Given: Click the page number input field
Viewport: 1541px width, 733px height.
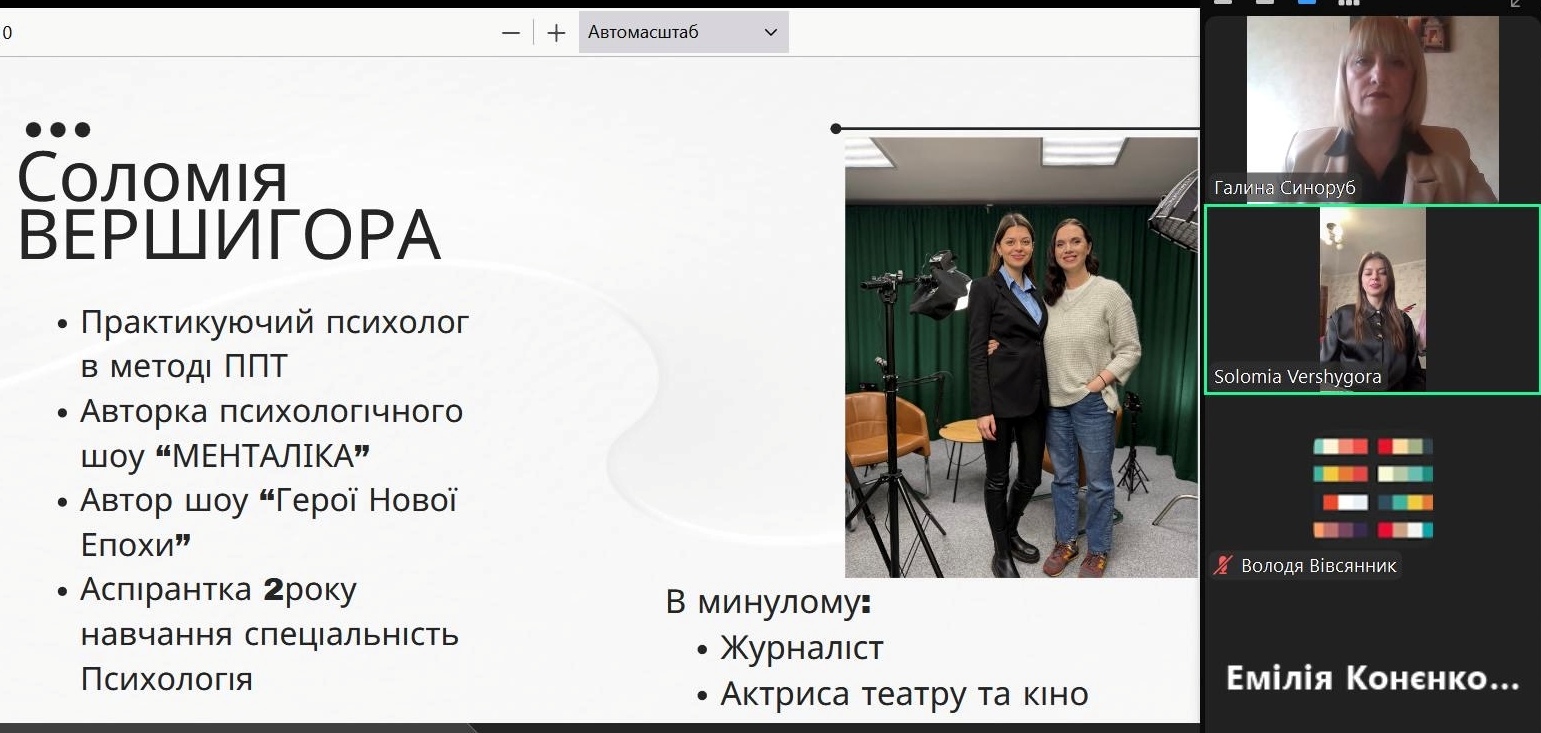Looking at the screenshot, I should pyautogui.click(x=10, y=32).
